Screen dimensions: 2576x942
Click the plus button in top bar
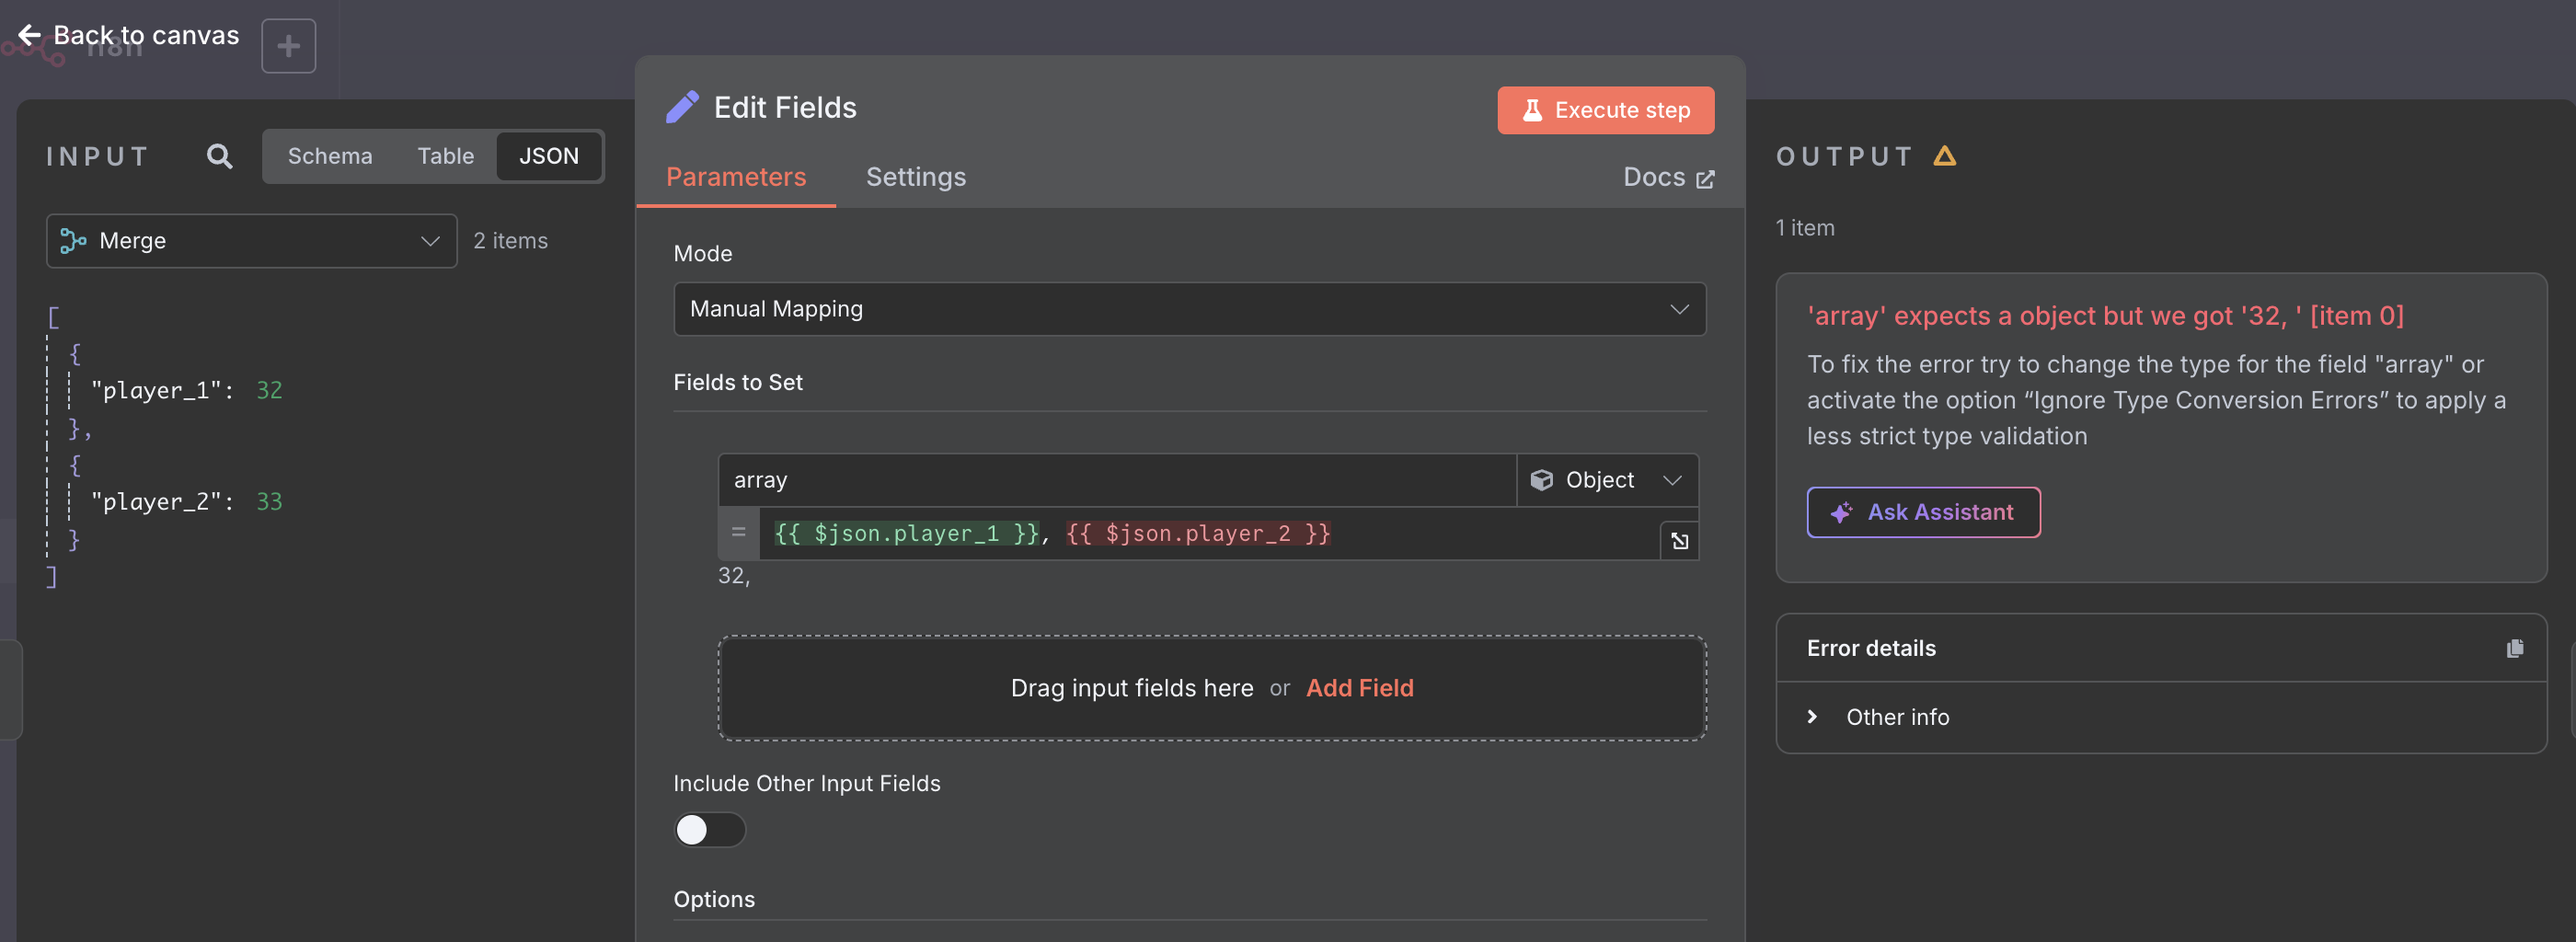click(288, 46)
